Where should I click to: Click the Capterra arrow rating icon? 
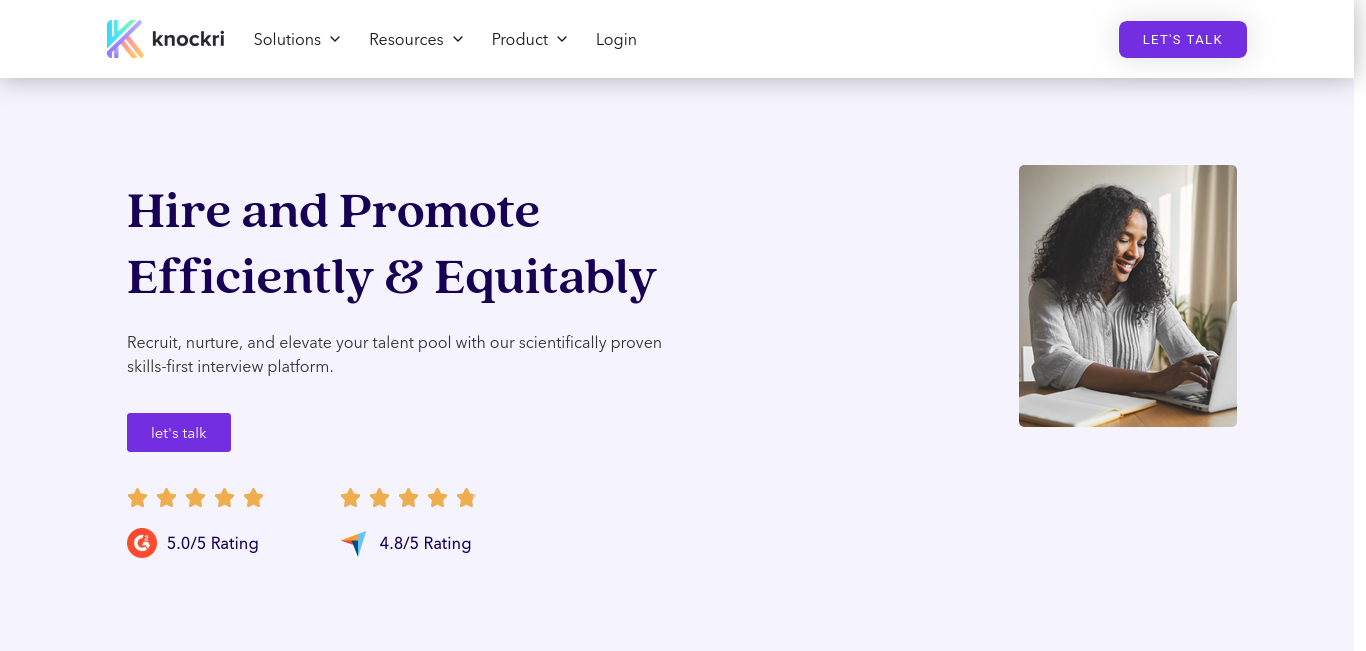pyautogui.click(x=354, y=543)
